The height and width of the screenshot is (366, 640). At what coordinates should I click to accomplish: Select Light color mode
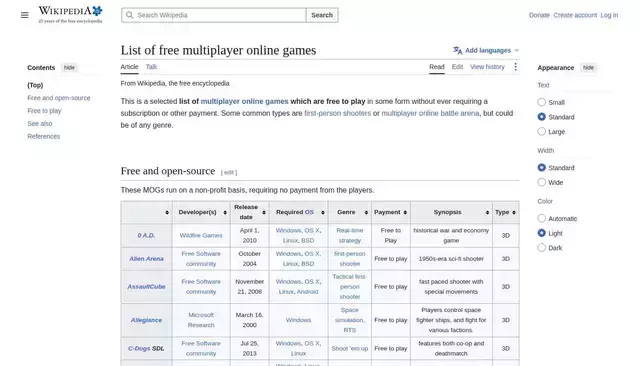(542, 233)
